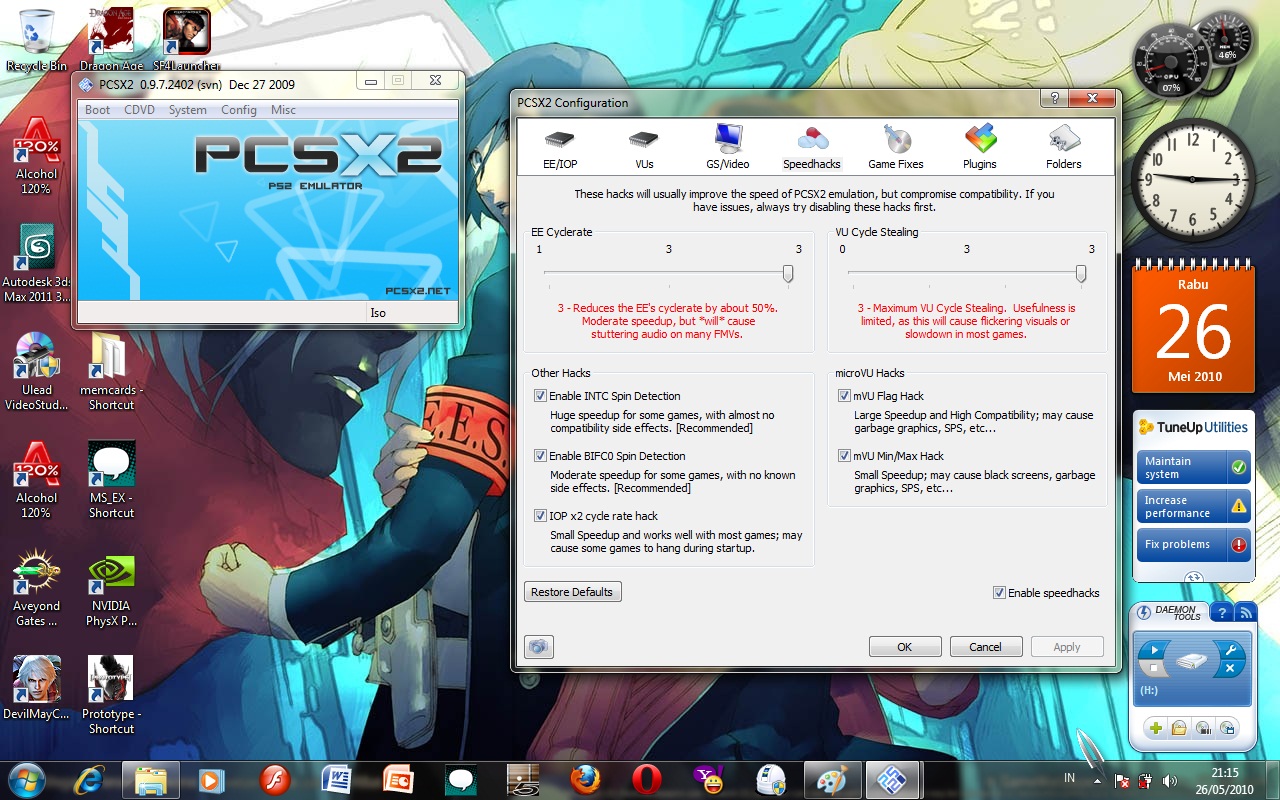This screenshot has height=800, width=1280.
Task: Click the IN language indicator in tray
Action: point(1070,778)
